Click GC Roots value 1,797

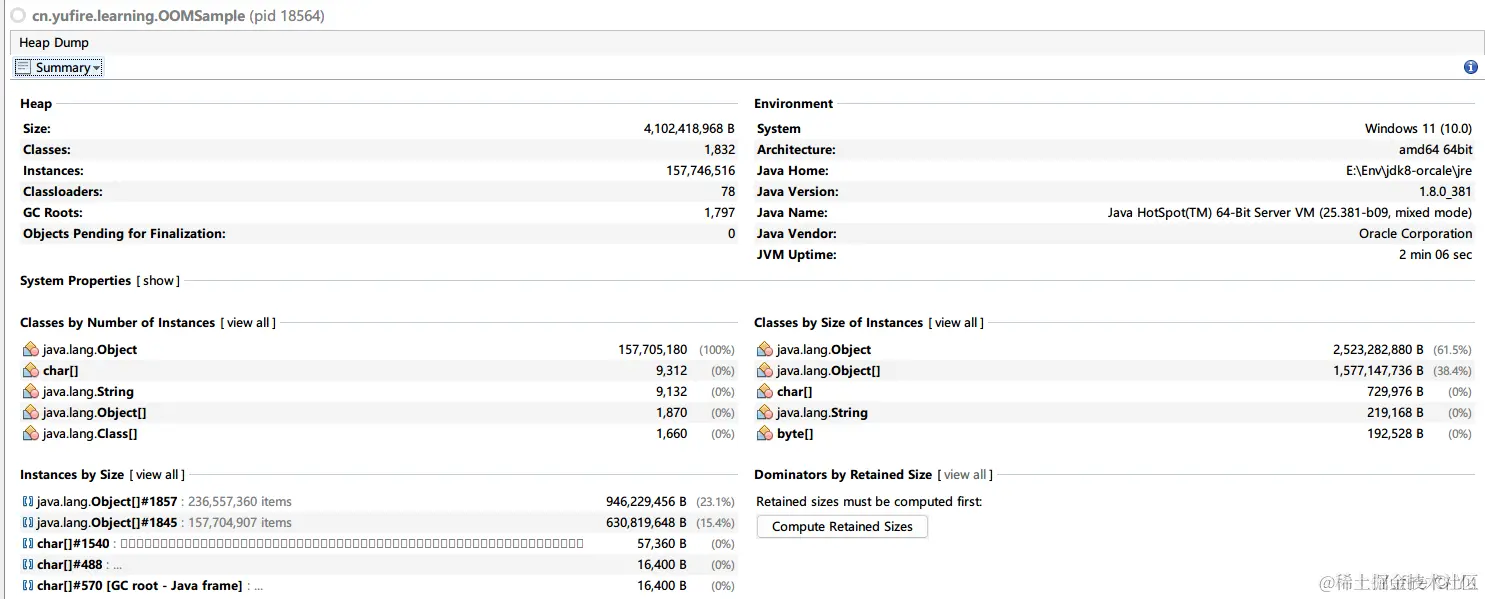point(720,213)
